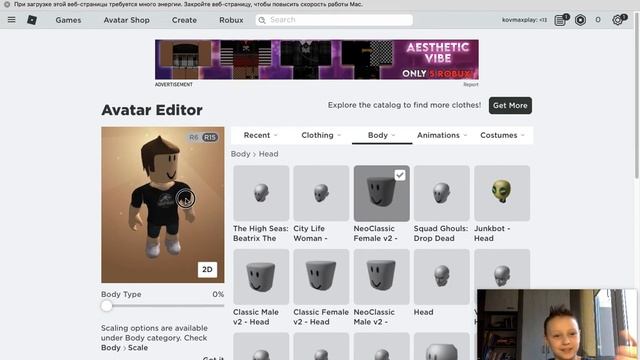Click the Junkbot - Head label
The height and width of the screenshot is (360, 640).
pyautogui.click(x=492, y=233)
